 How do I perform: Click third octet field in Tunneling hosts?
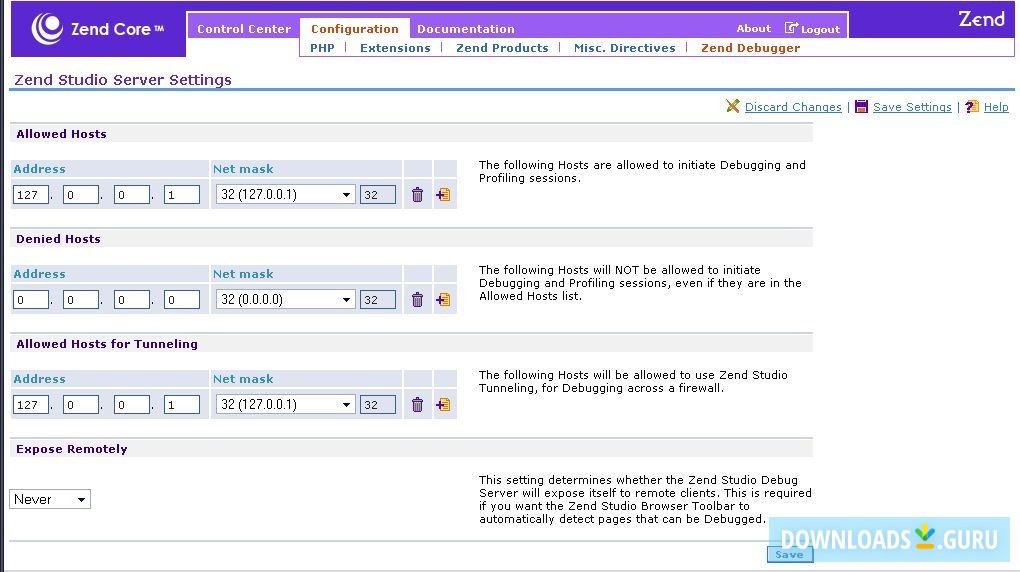(x=131, y=405)
